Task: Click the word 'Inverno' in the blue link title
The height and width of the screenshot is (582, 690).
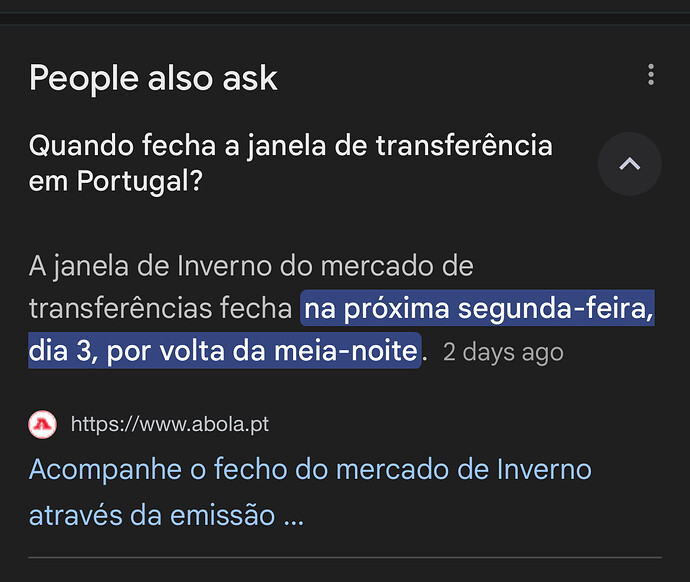Action: pyautogui.click(x=536, y=469)
